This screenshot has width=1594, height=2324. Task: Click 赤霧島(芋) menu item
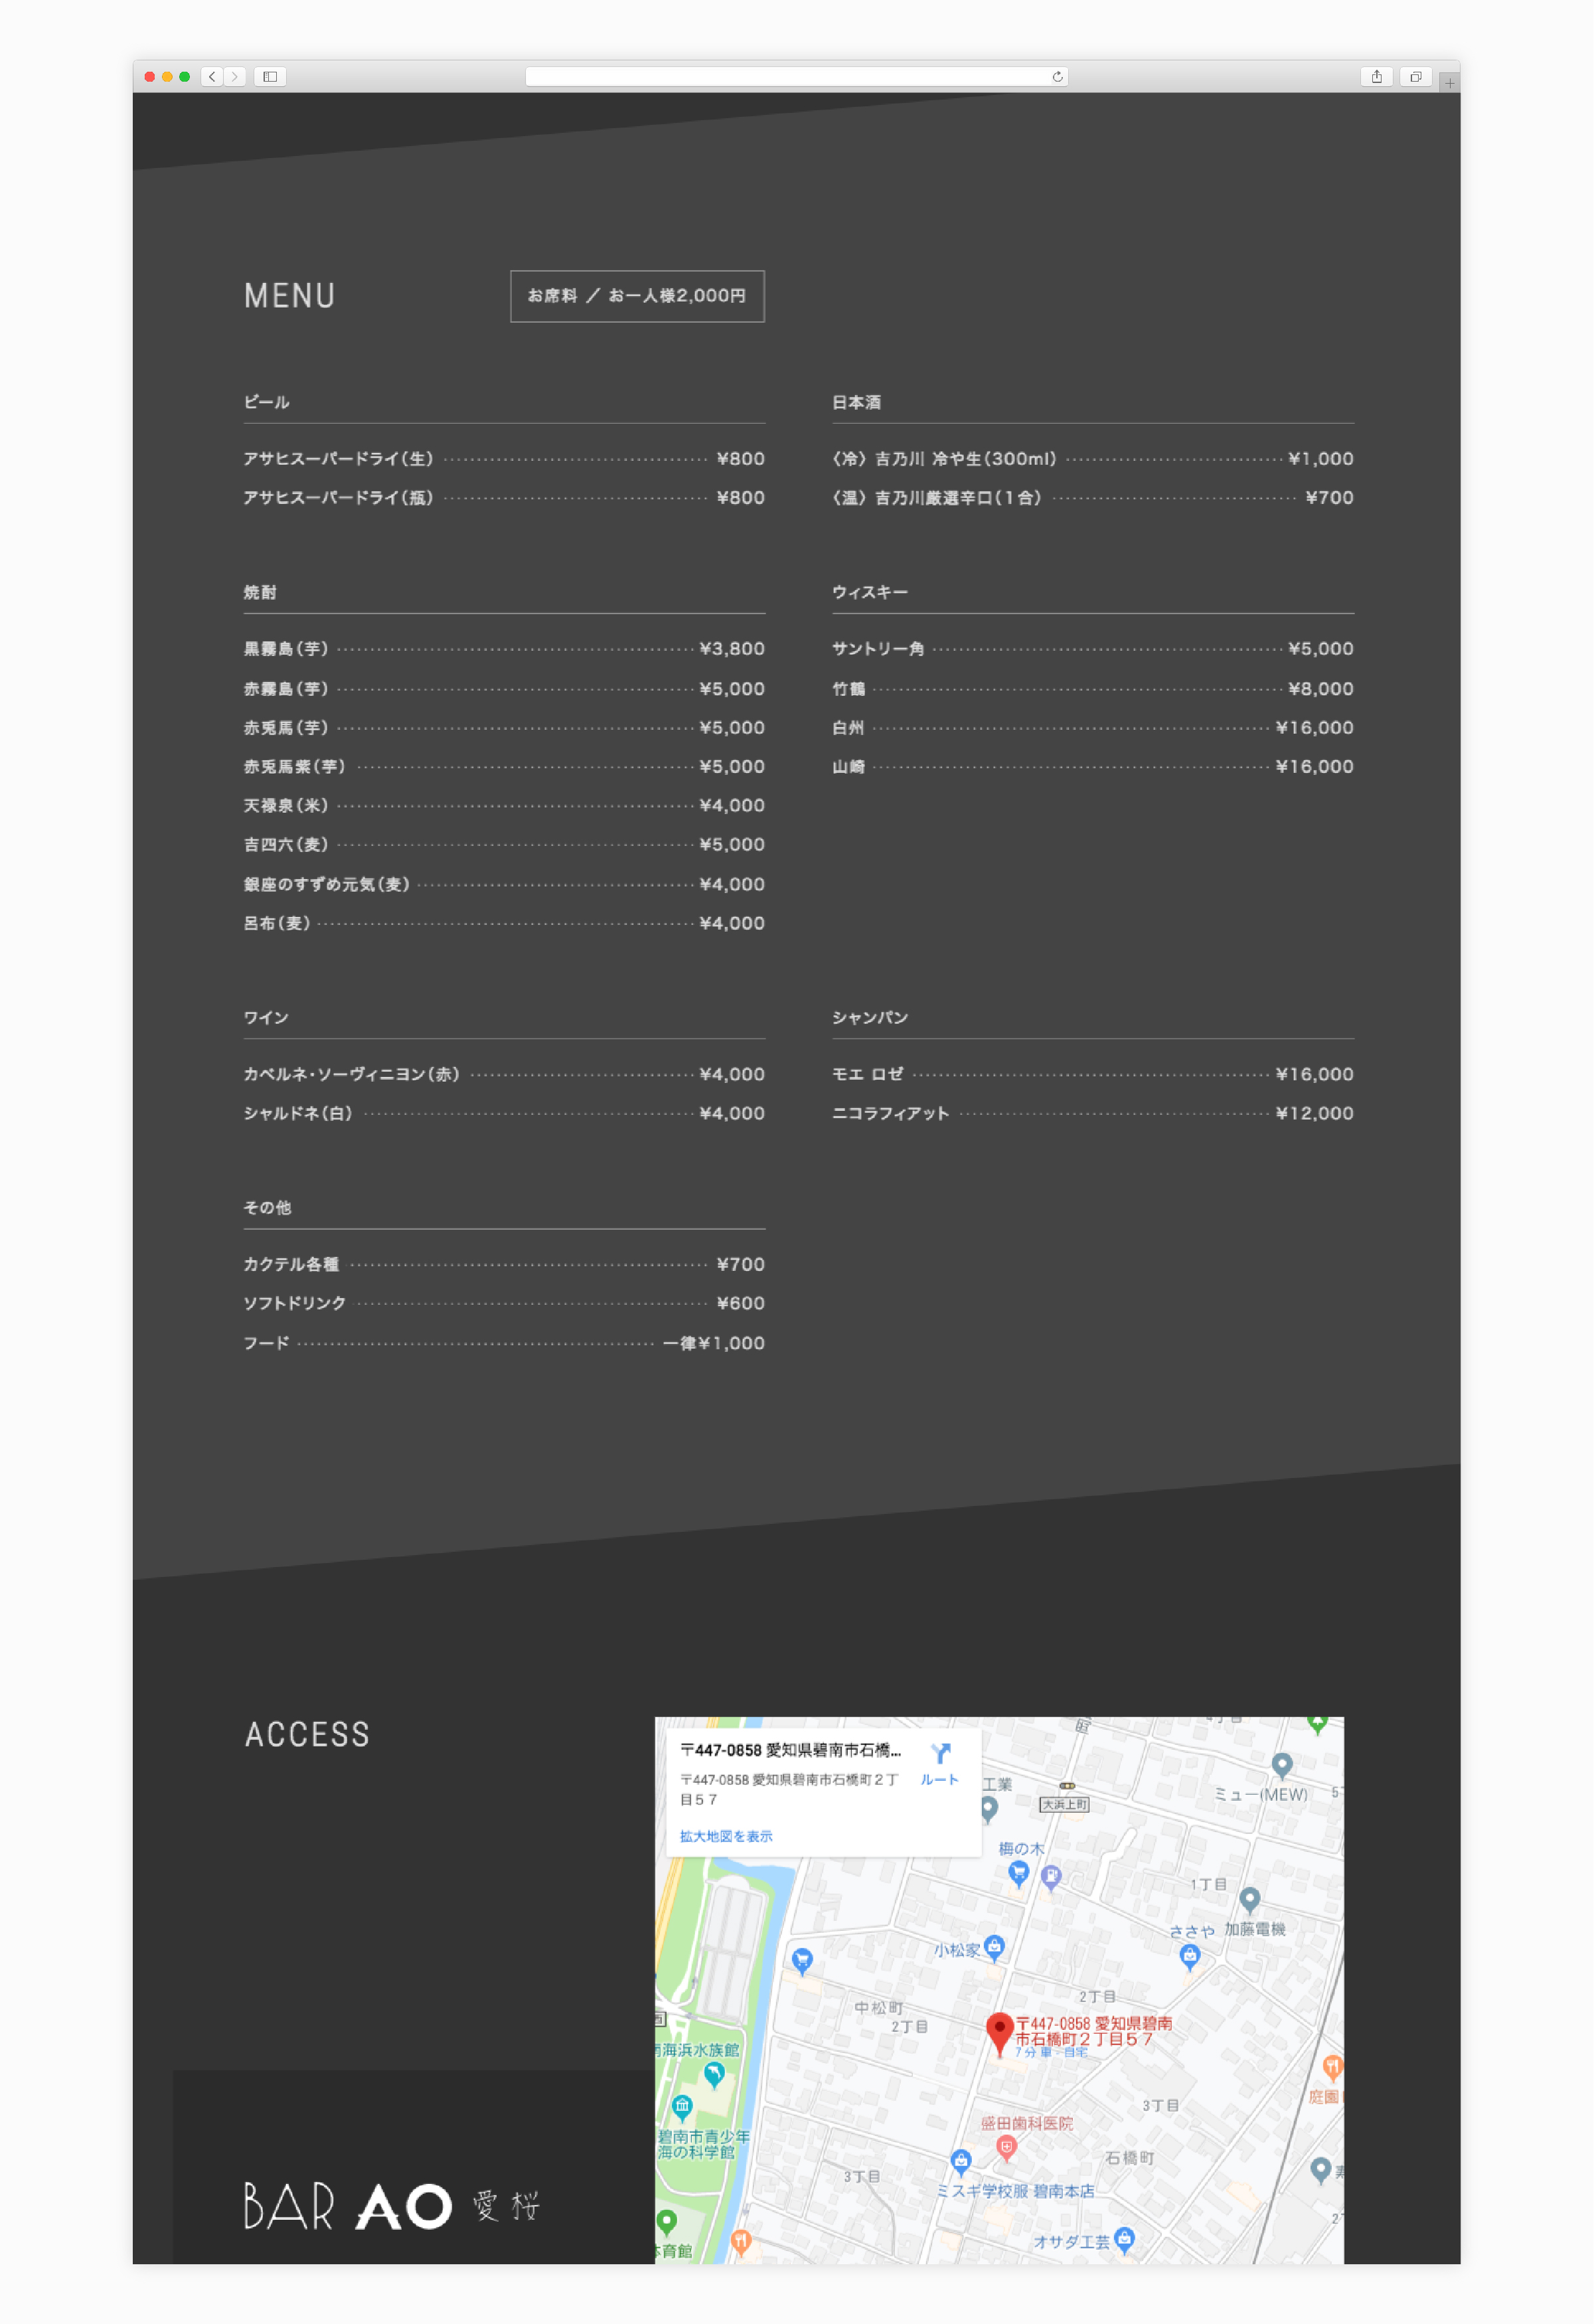[x=504, y=689]
